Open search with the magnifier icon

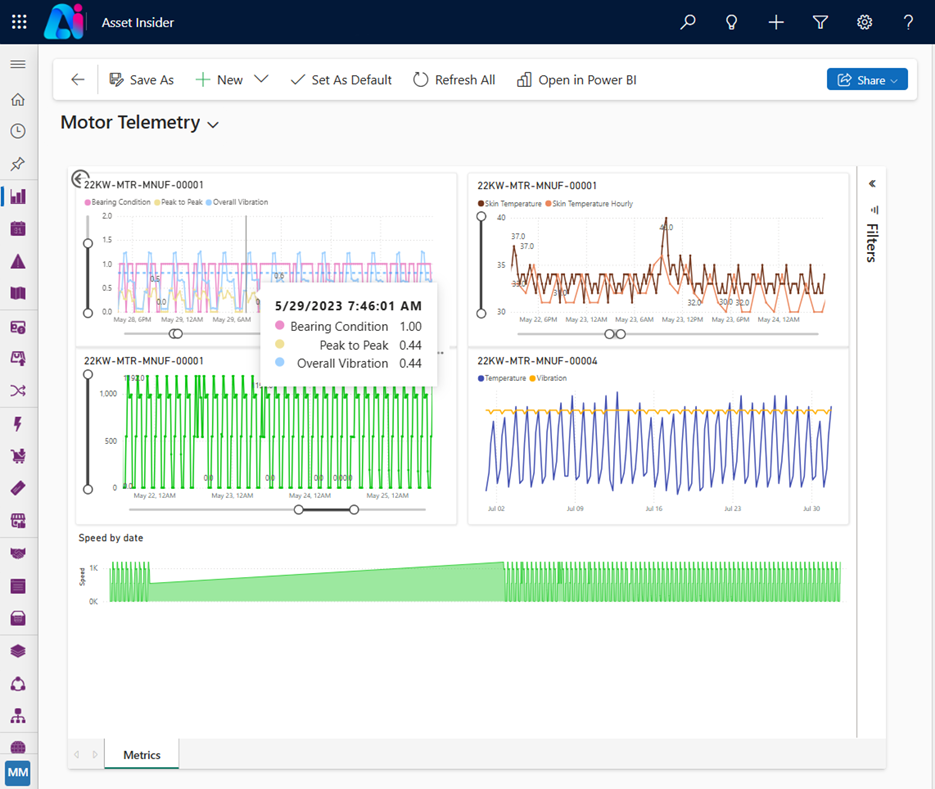(688, 22)
